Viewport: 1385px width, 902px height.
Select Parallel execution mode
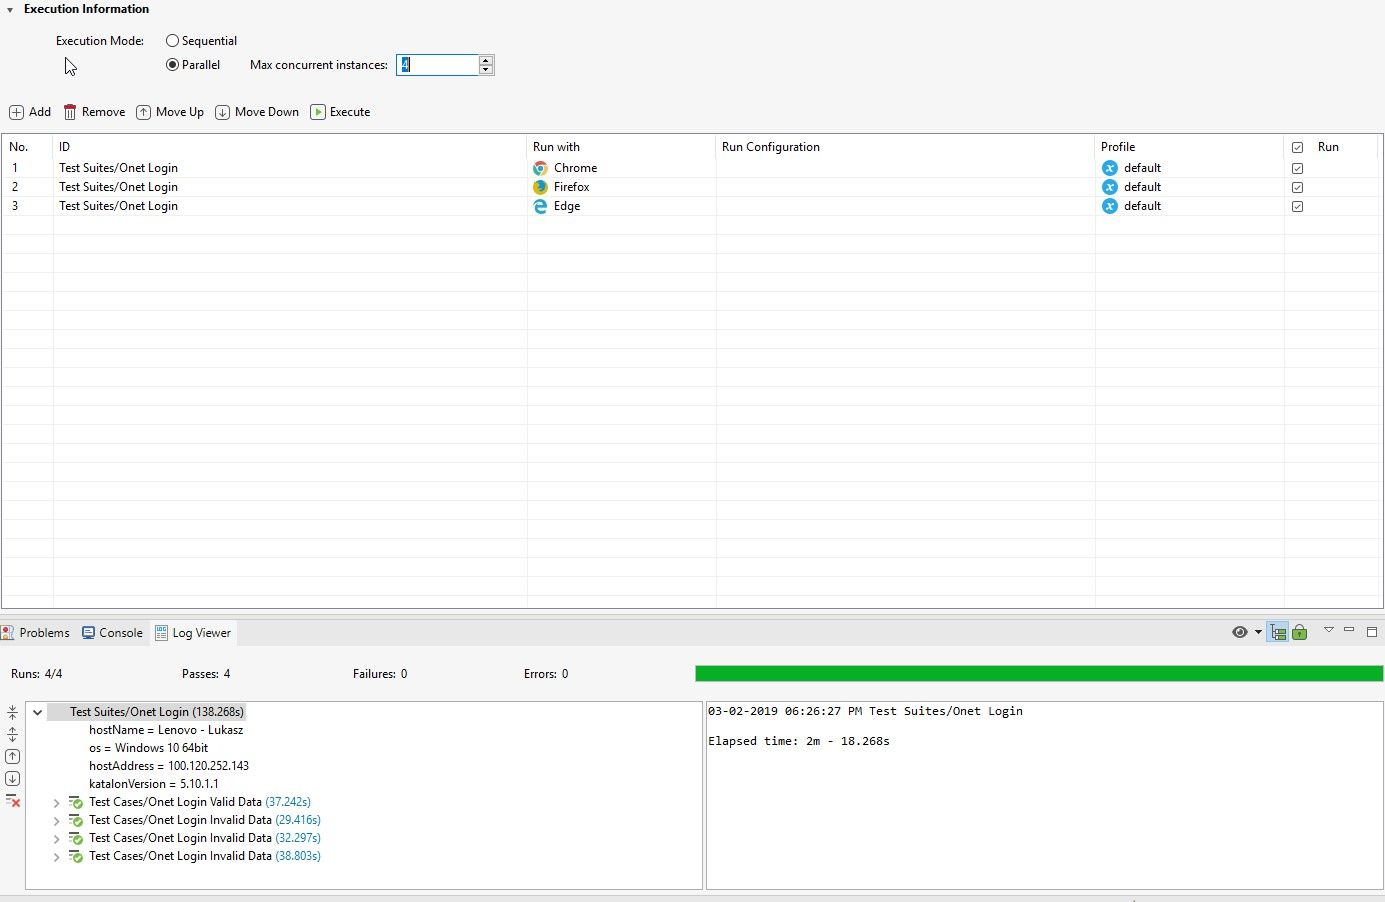[173, 65]
